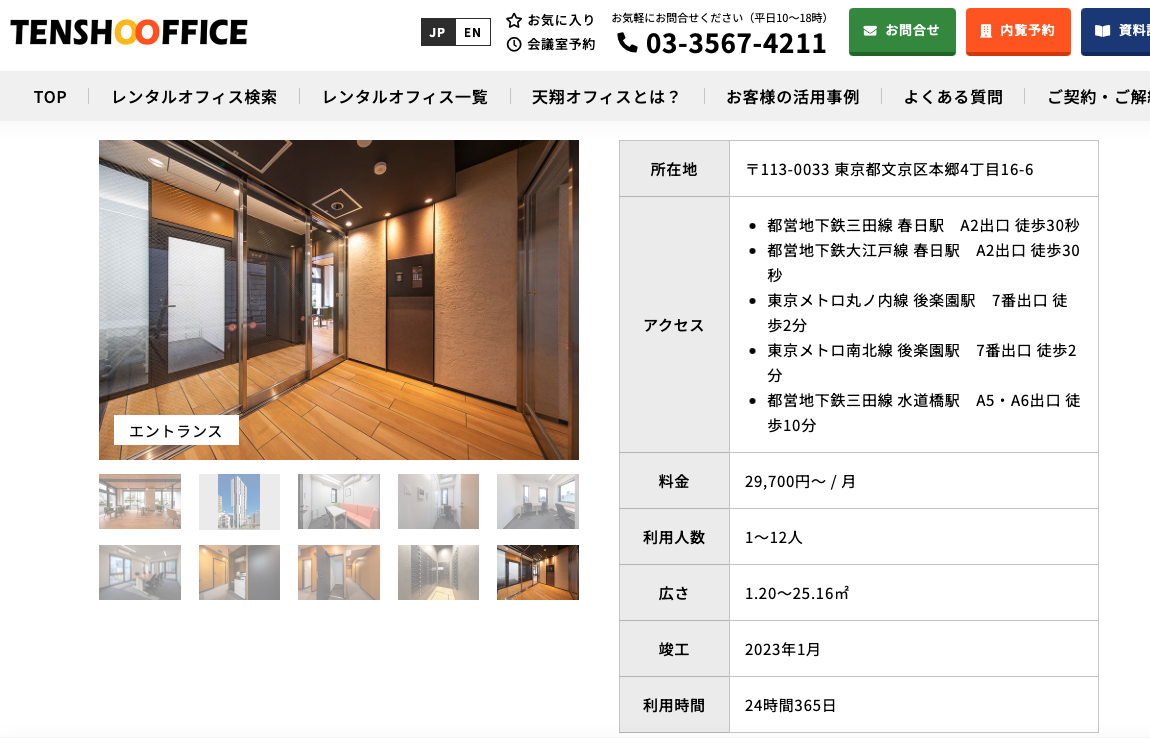Image resolution: width=1150 pixels, height=738 pixels.
Task: Click the book icon on the blue button
Action: click(x=1102, y=30)
